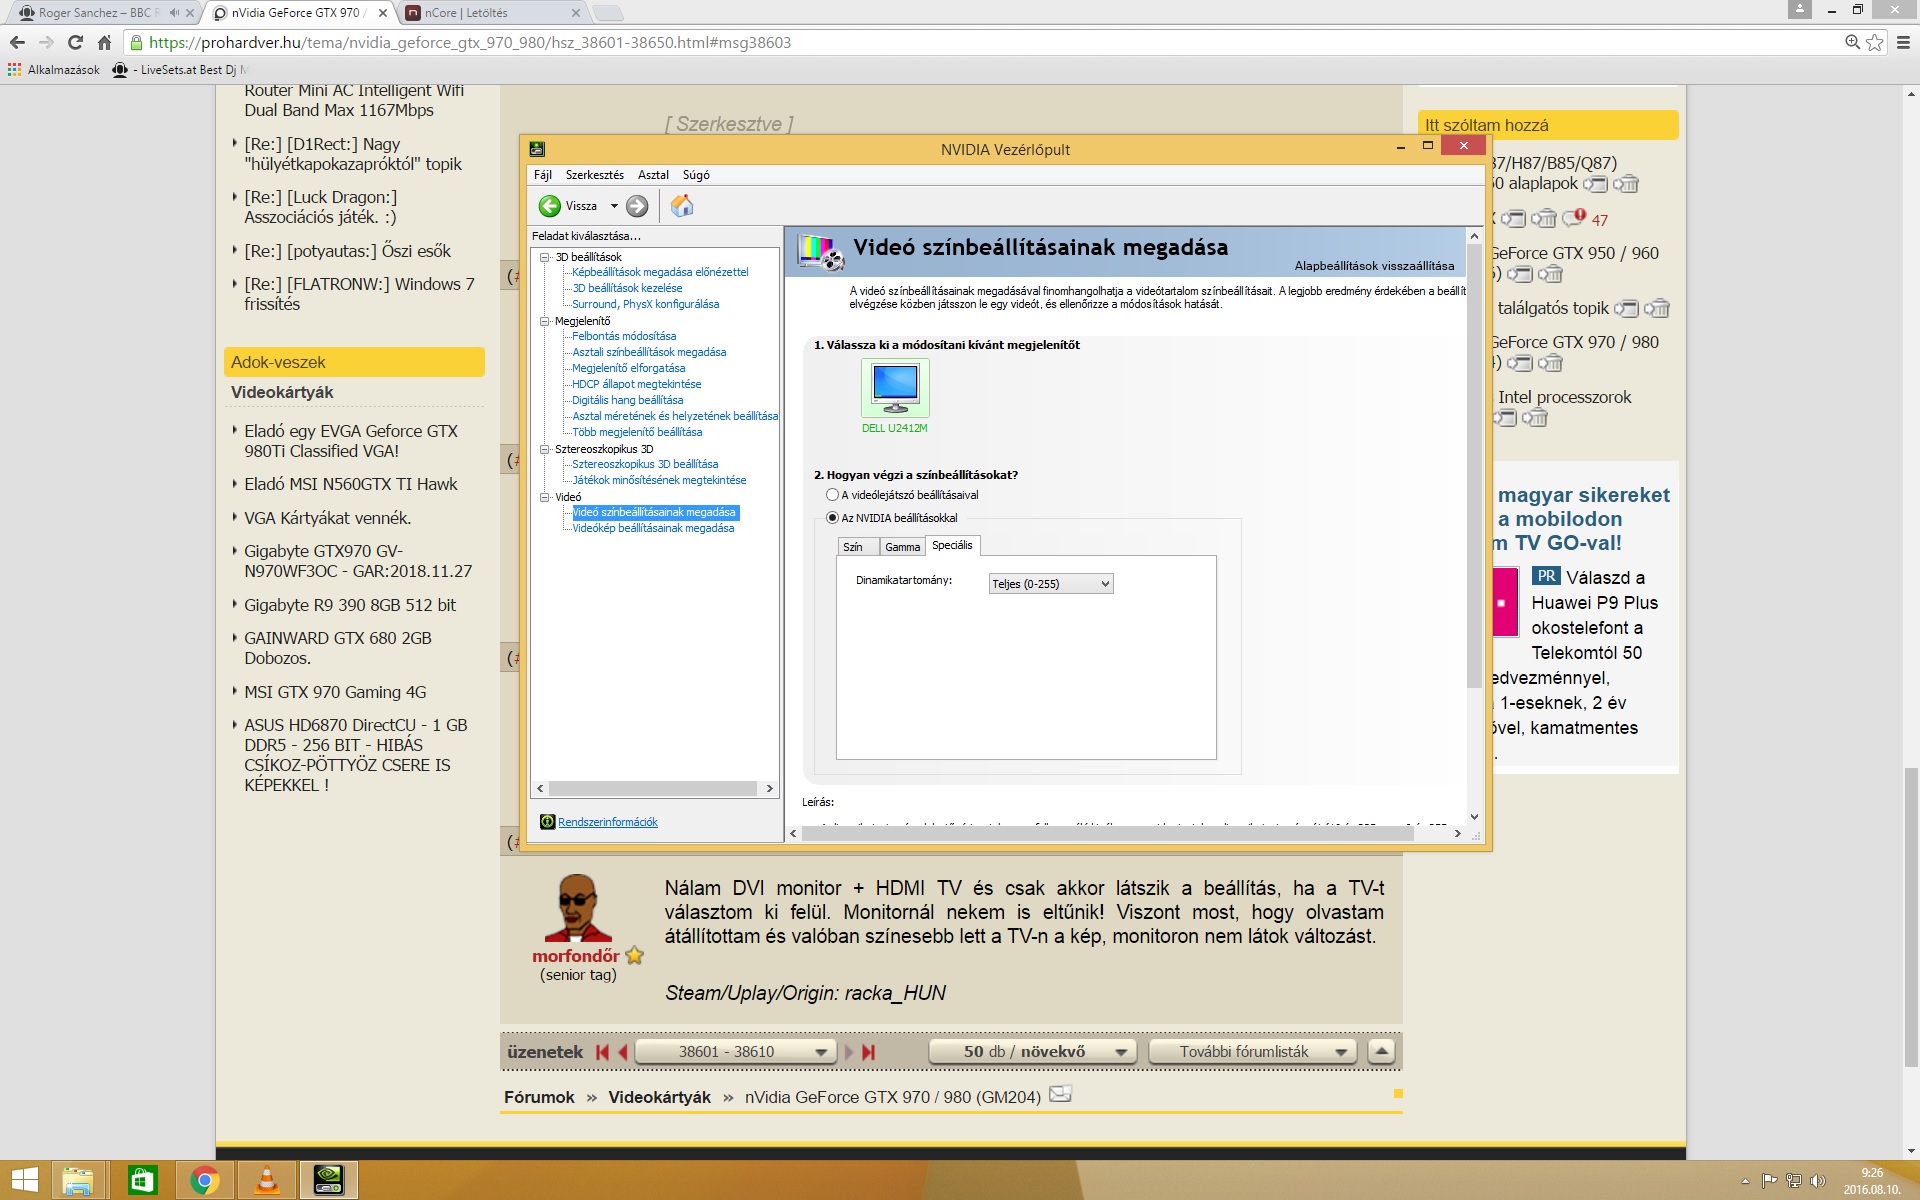Click NVIDIA Control Panel taskbar icon
This screenshot has width=1920, height=1200.
(x=329, y=1181)
